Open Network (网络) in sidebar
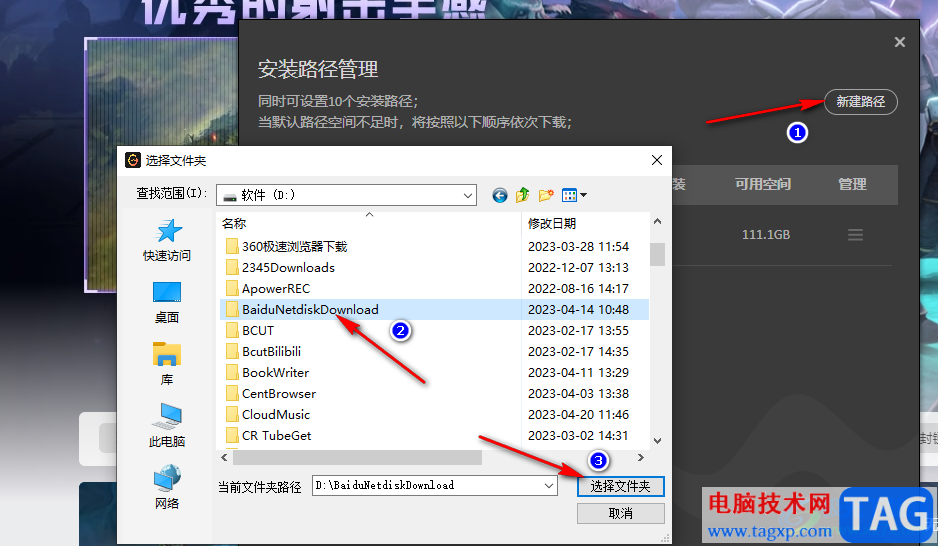Viewport: 938px width, 546px height. click(x=167, y=487)
